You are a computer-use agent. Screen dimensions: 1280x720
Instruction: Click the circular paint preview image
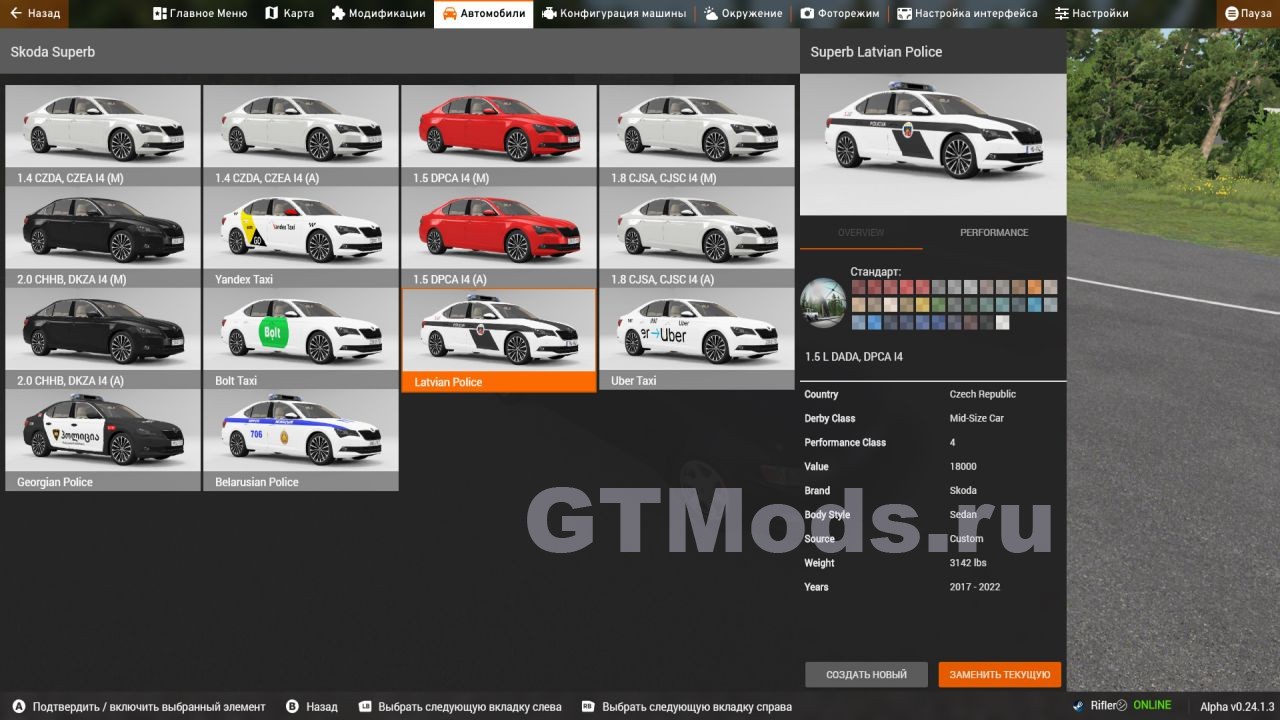tap(823, 303)
